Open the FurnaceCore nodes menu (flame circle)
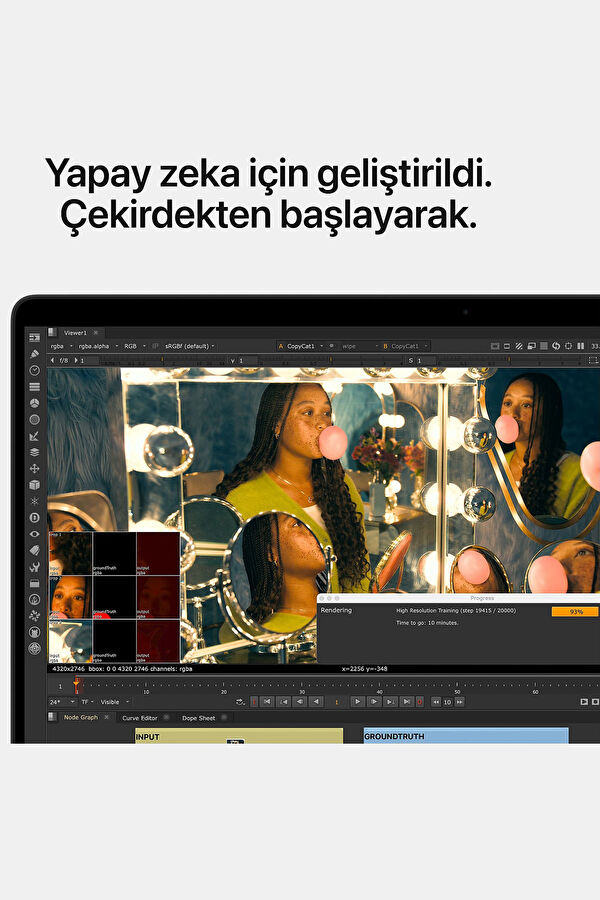This screenshot has height=900, width=600. pos(34,599)
